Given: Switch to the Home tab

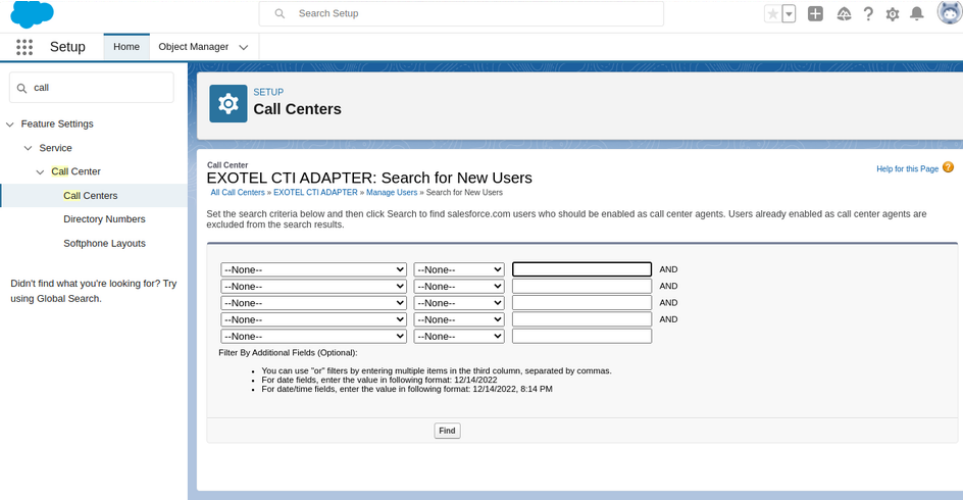Looking at the screenshot, I should 127,47.
